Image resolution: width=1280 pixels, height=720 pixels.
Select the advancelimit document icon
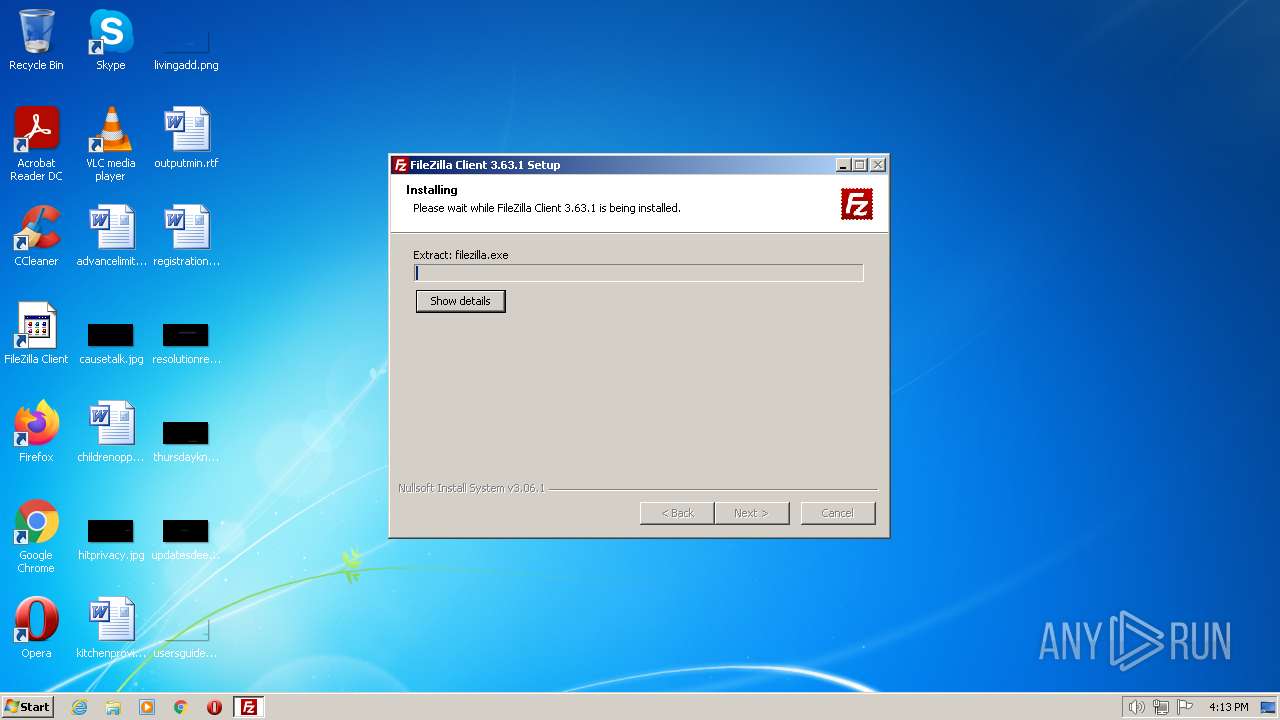coord(111,236)
